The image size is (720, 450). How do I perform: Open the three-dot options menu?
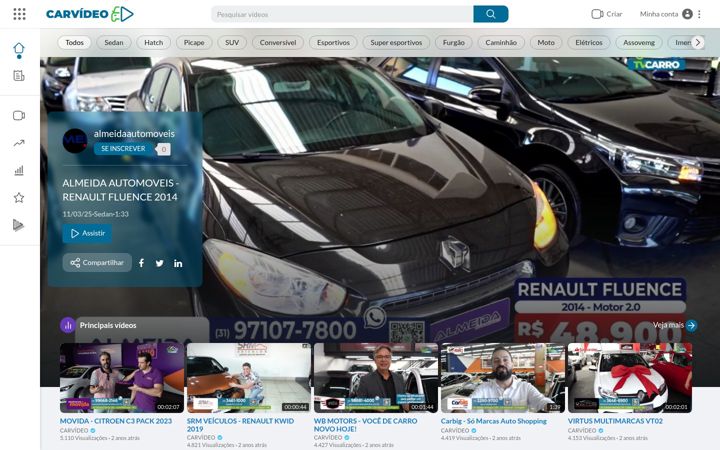699,14
